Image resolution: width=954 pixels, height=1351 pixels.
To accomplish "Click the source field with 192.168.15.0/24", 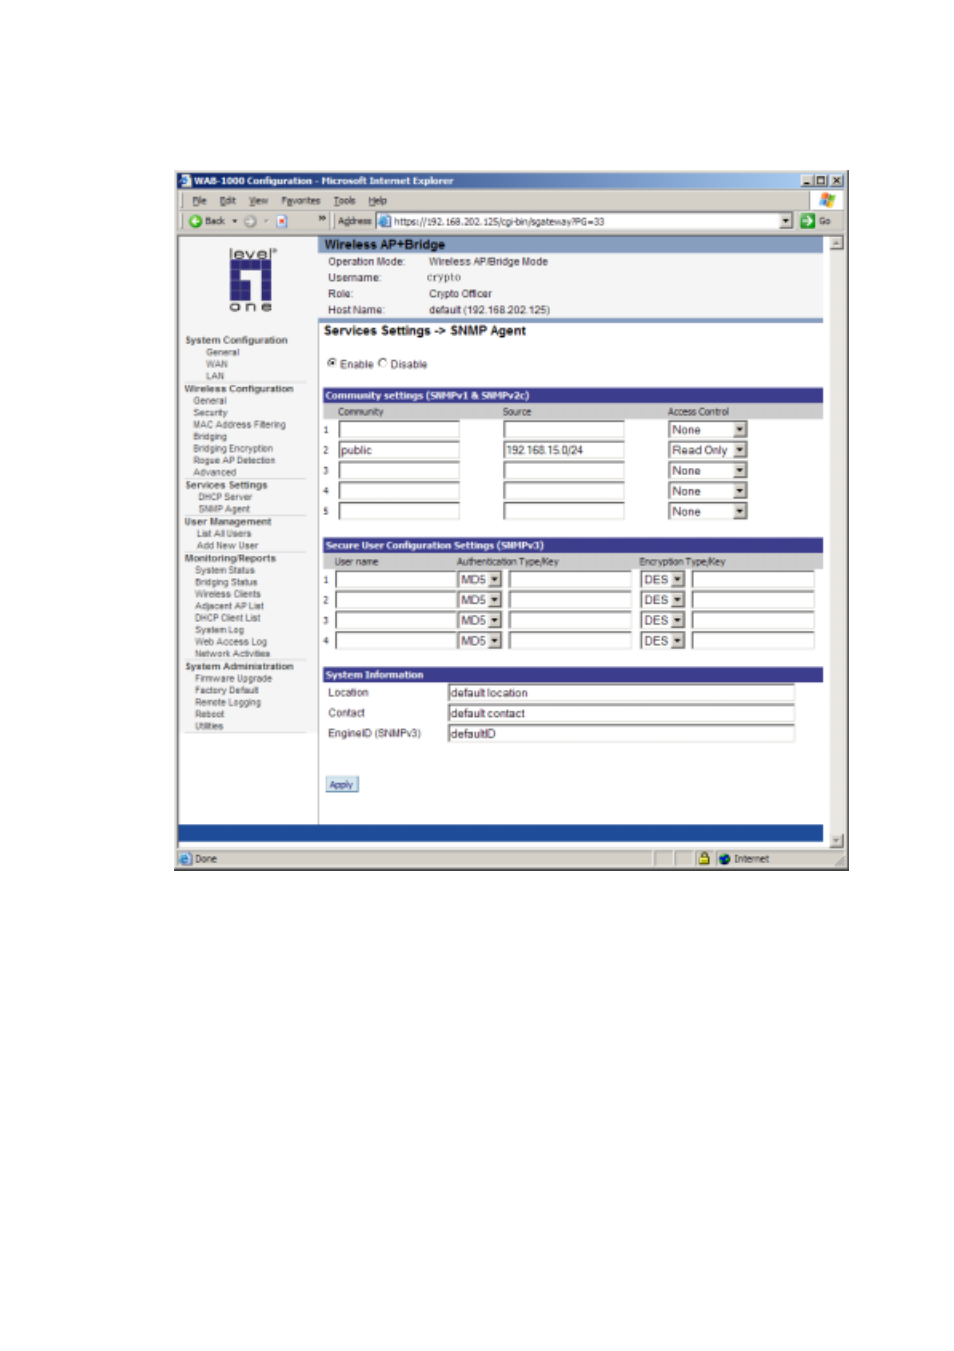I will (564, 450).
